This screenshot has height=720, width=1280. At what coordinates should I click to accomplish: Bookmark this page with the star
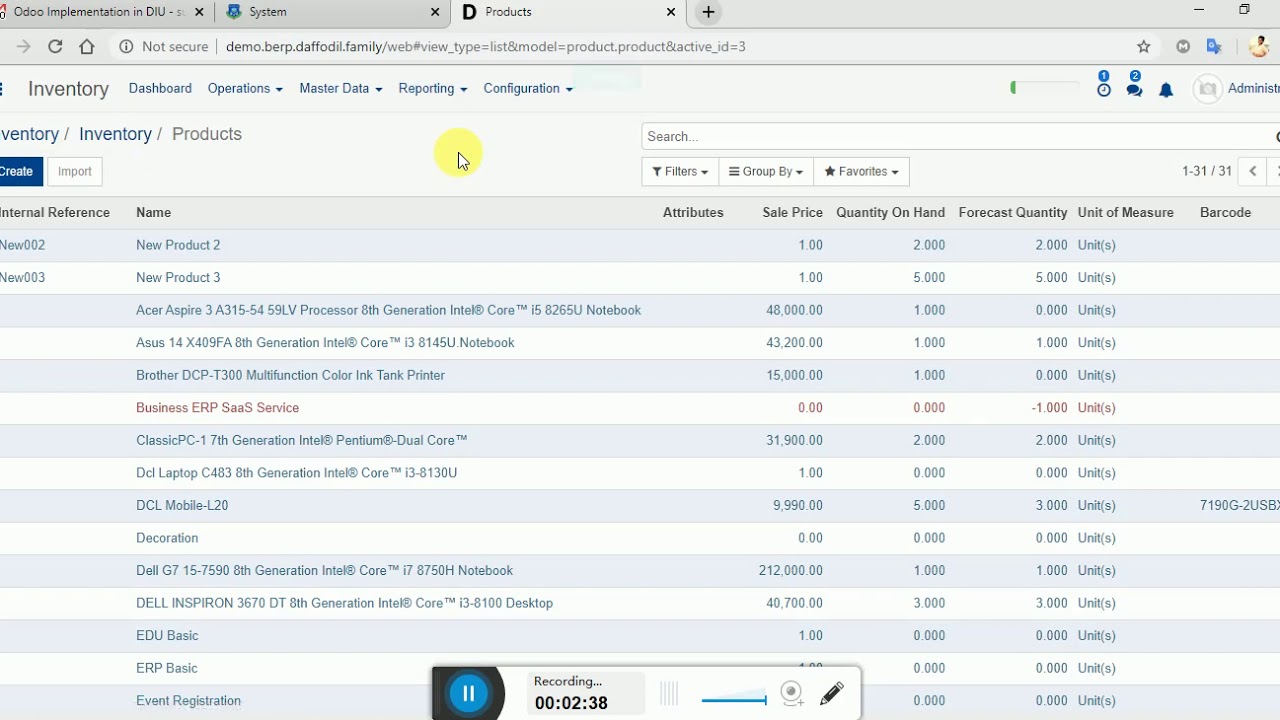(1144, 47)
